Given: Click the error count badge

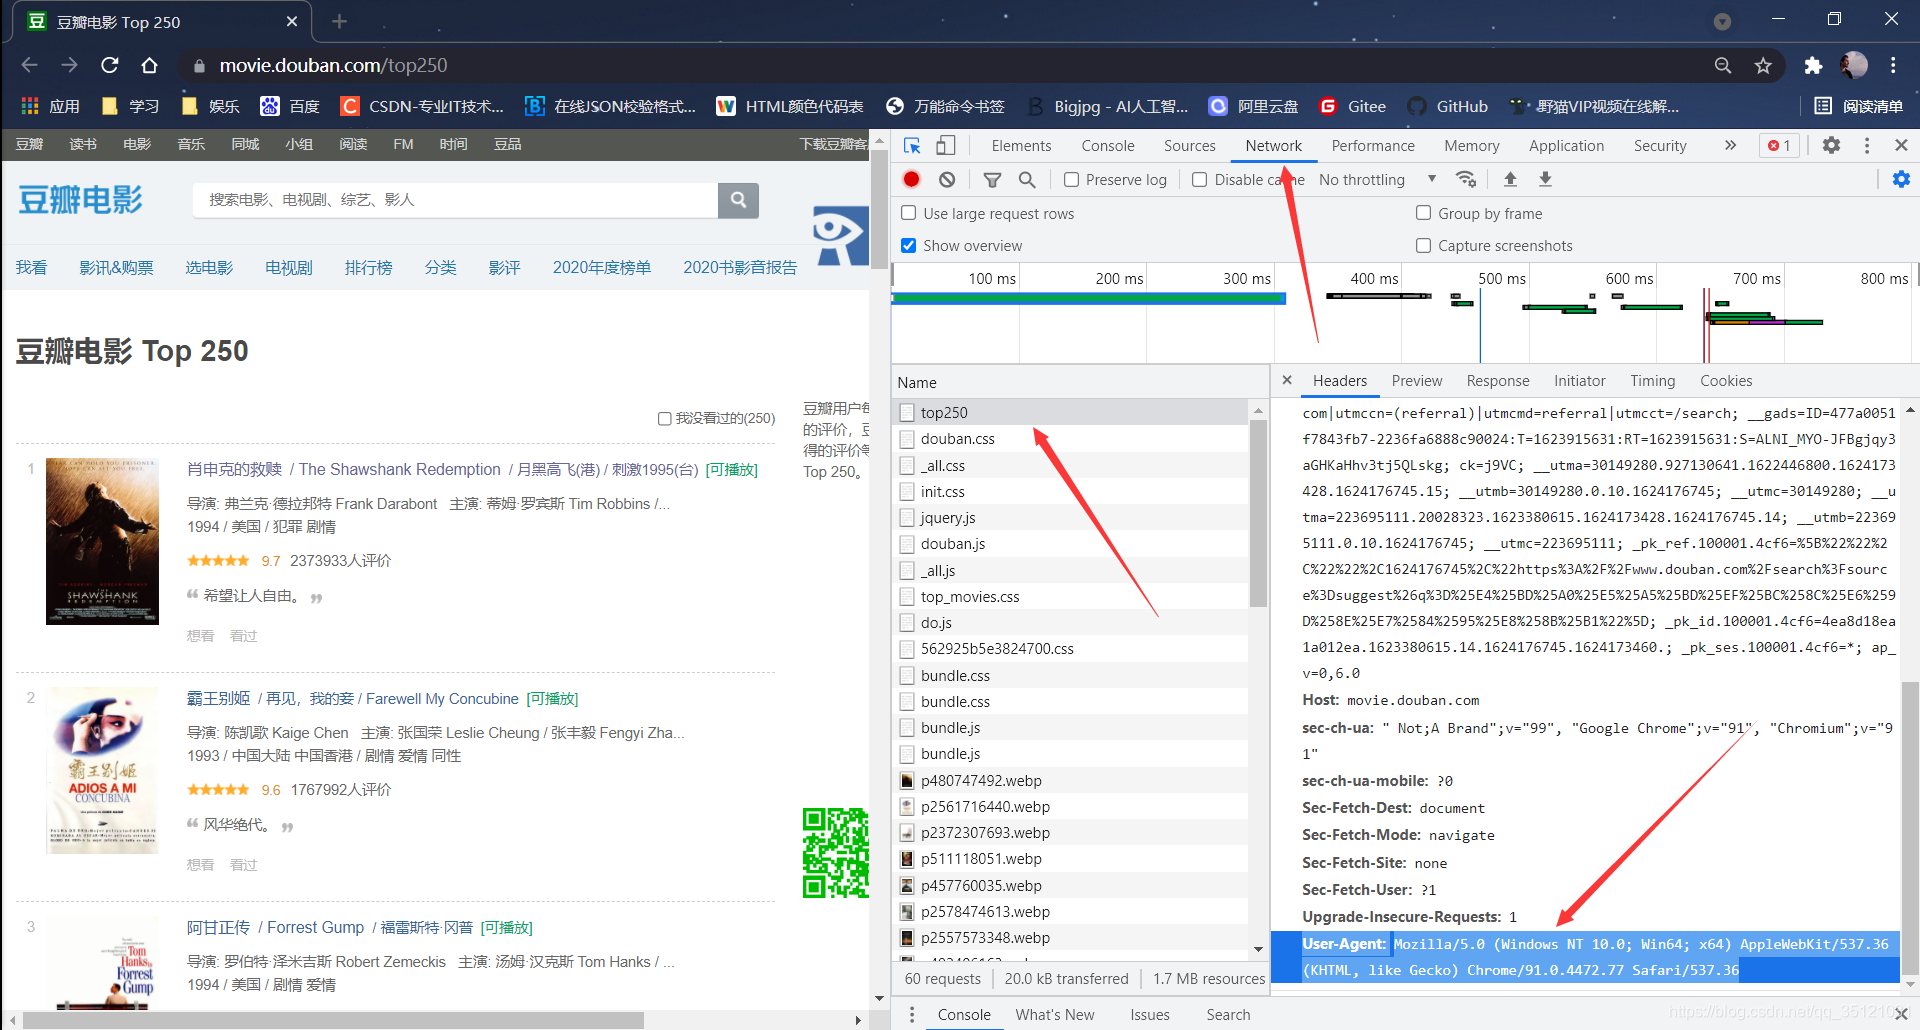Looking at the screenshot, I should 1780,145.
